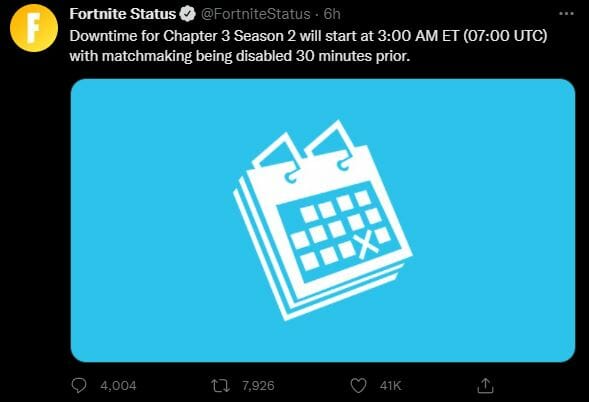Screen dimensions: 589x402
Task: Click the retweet arrows icon
Action: coord(220,386)
